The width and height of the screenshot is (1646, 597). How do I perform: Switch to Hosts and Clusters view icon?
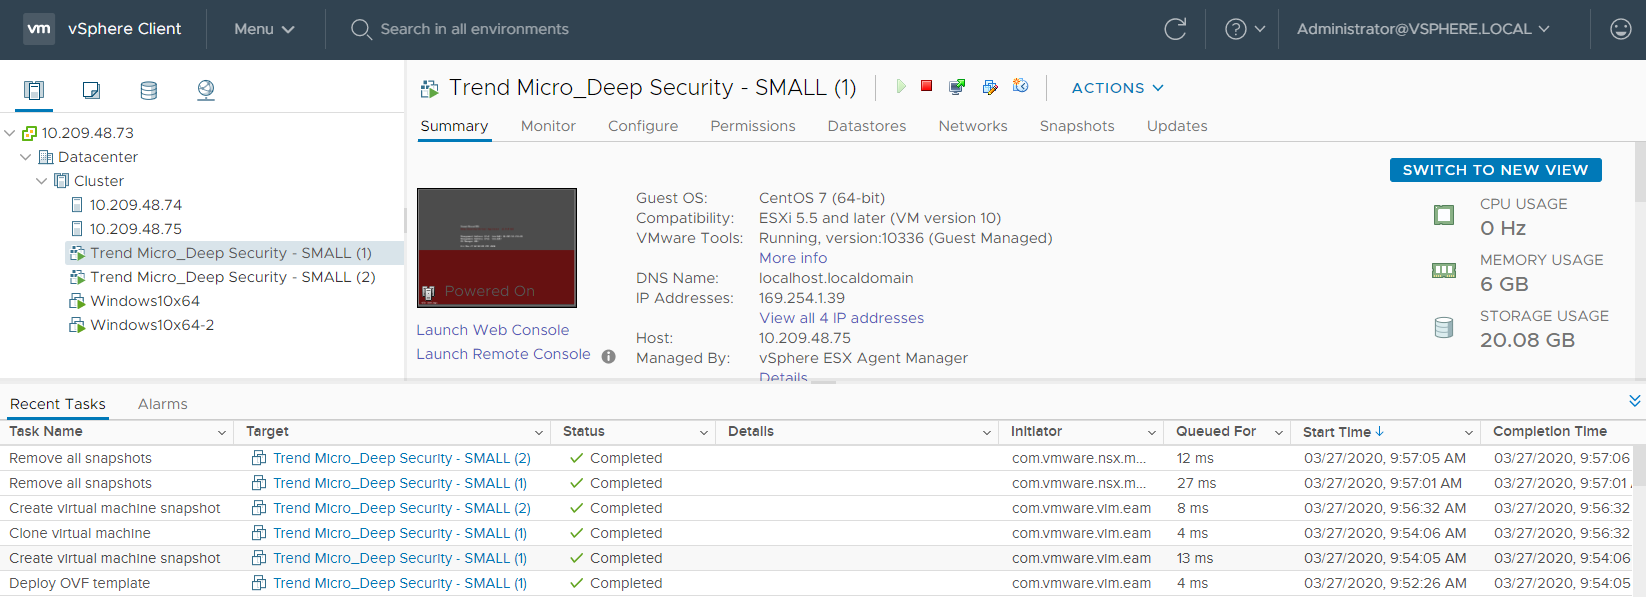pos(34,91)
